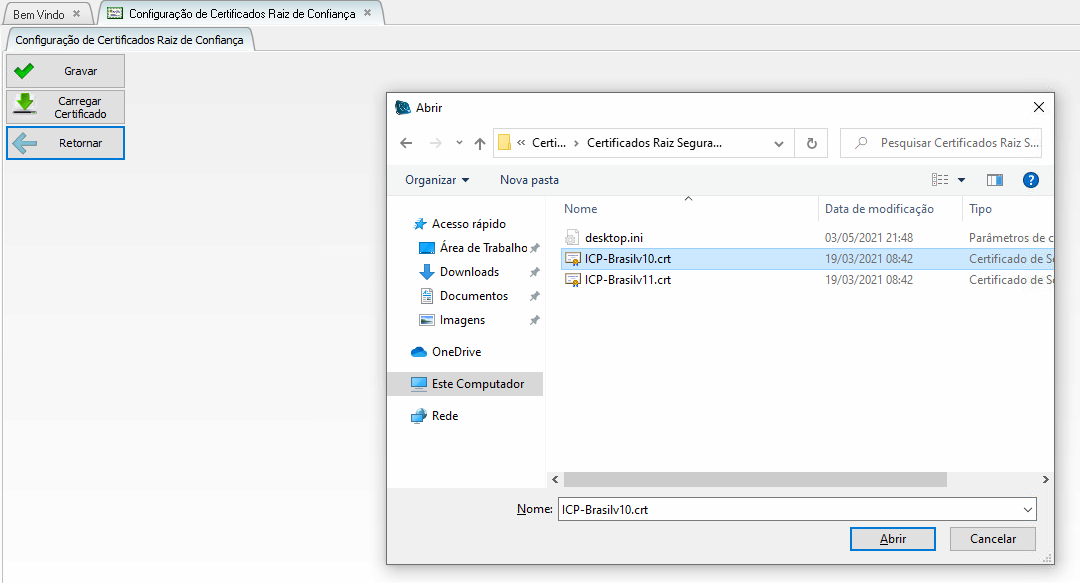Viewport: 1080px width, 583px height.
Task: Switch to the Bem Vindo tab
Action: [38, 14]
